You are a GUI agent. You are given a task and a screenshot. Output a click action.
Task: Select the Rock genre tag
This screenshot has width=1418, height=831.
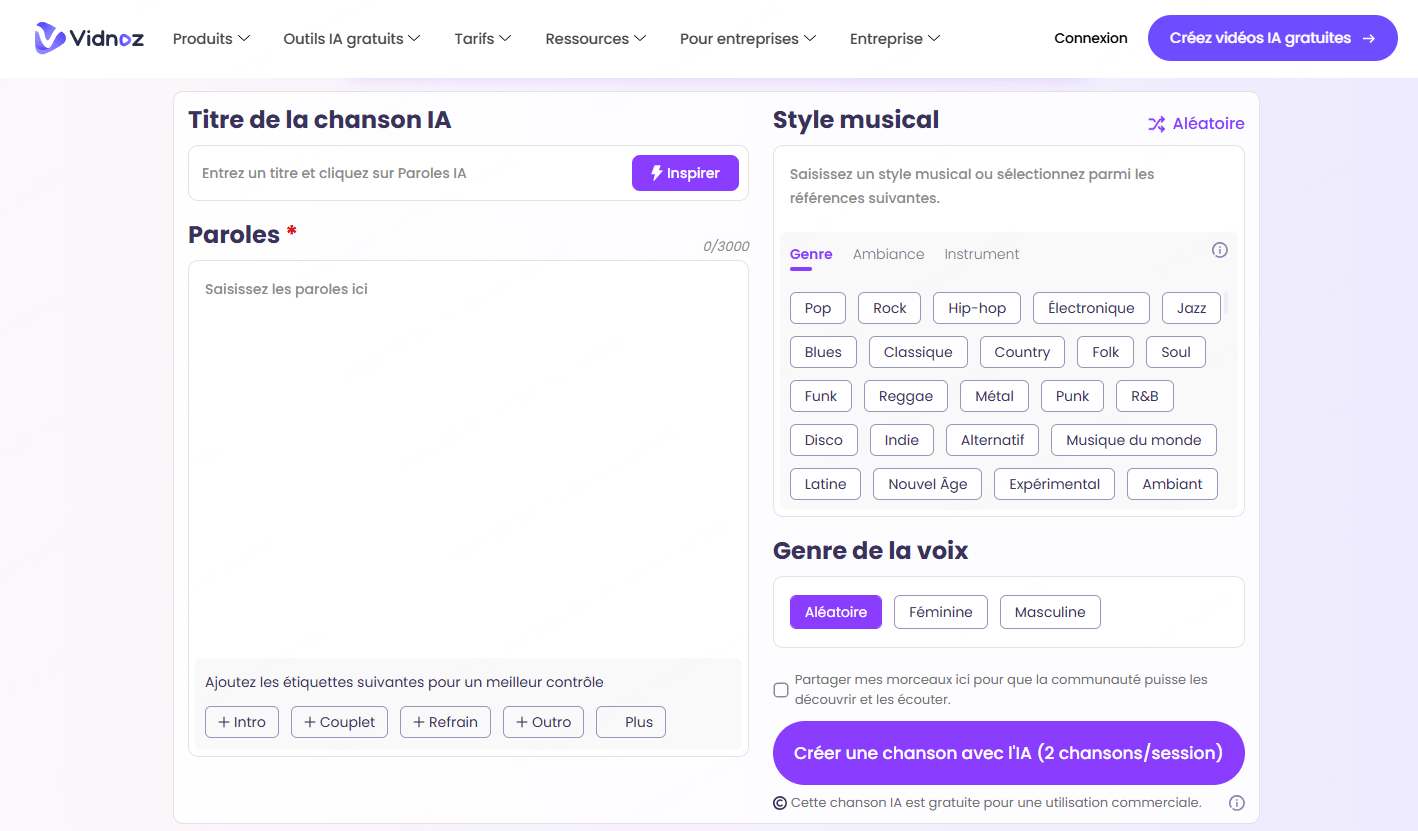[889, 308]
